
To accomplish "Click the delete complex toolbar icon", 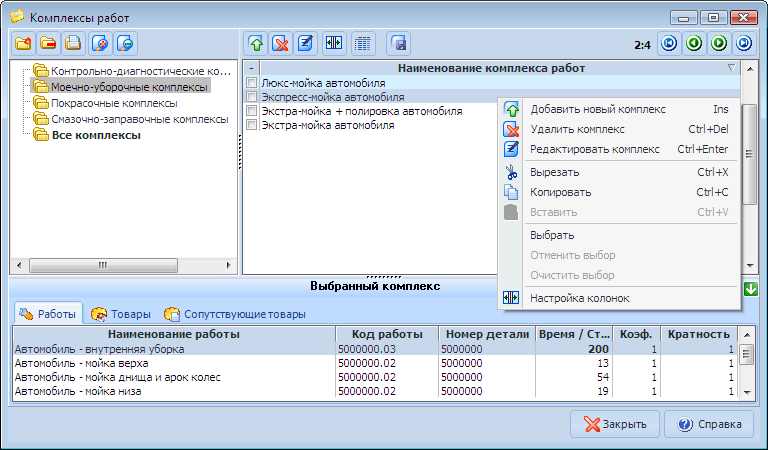I will tap(281, 43).
